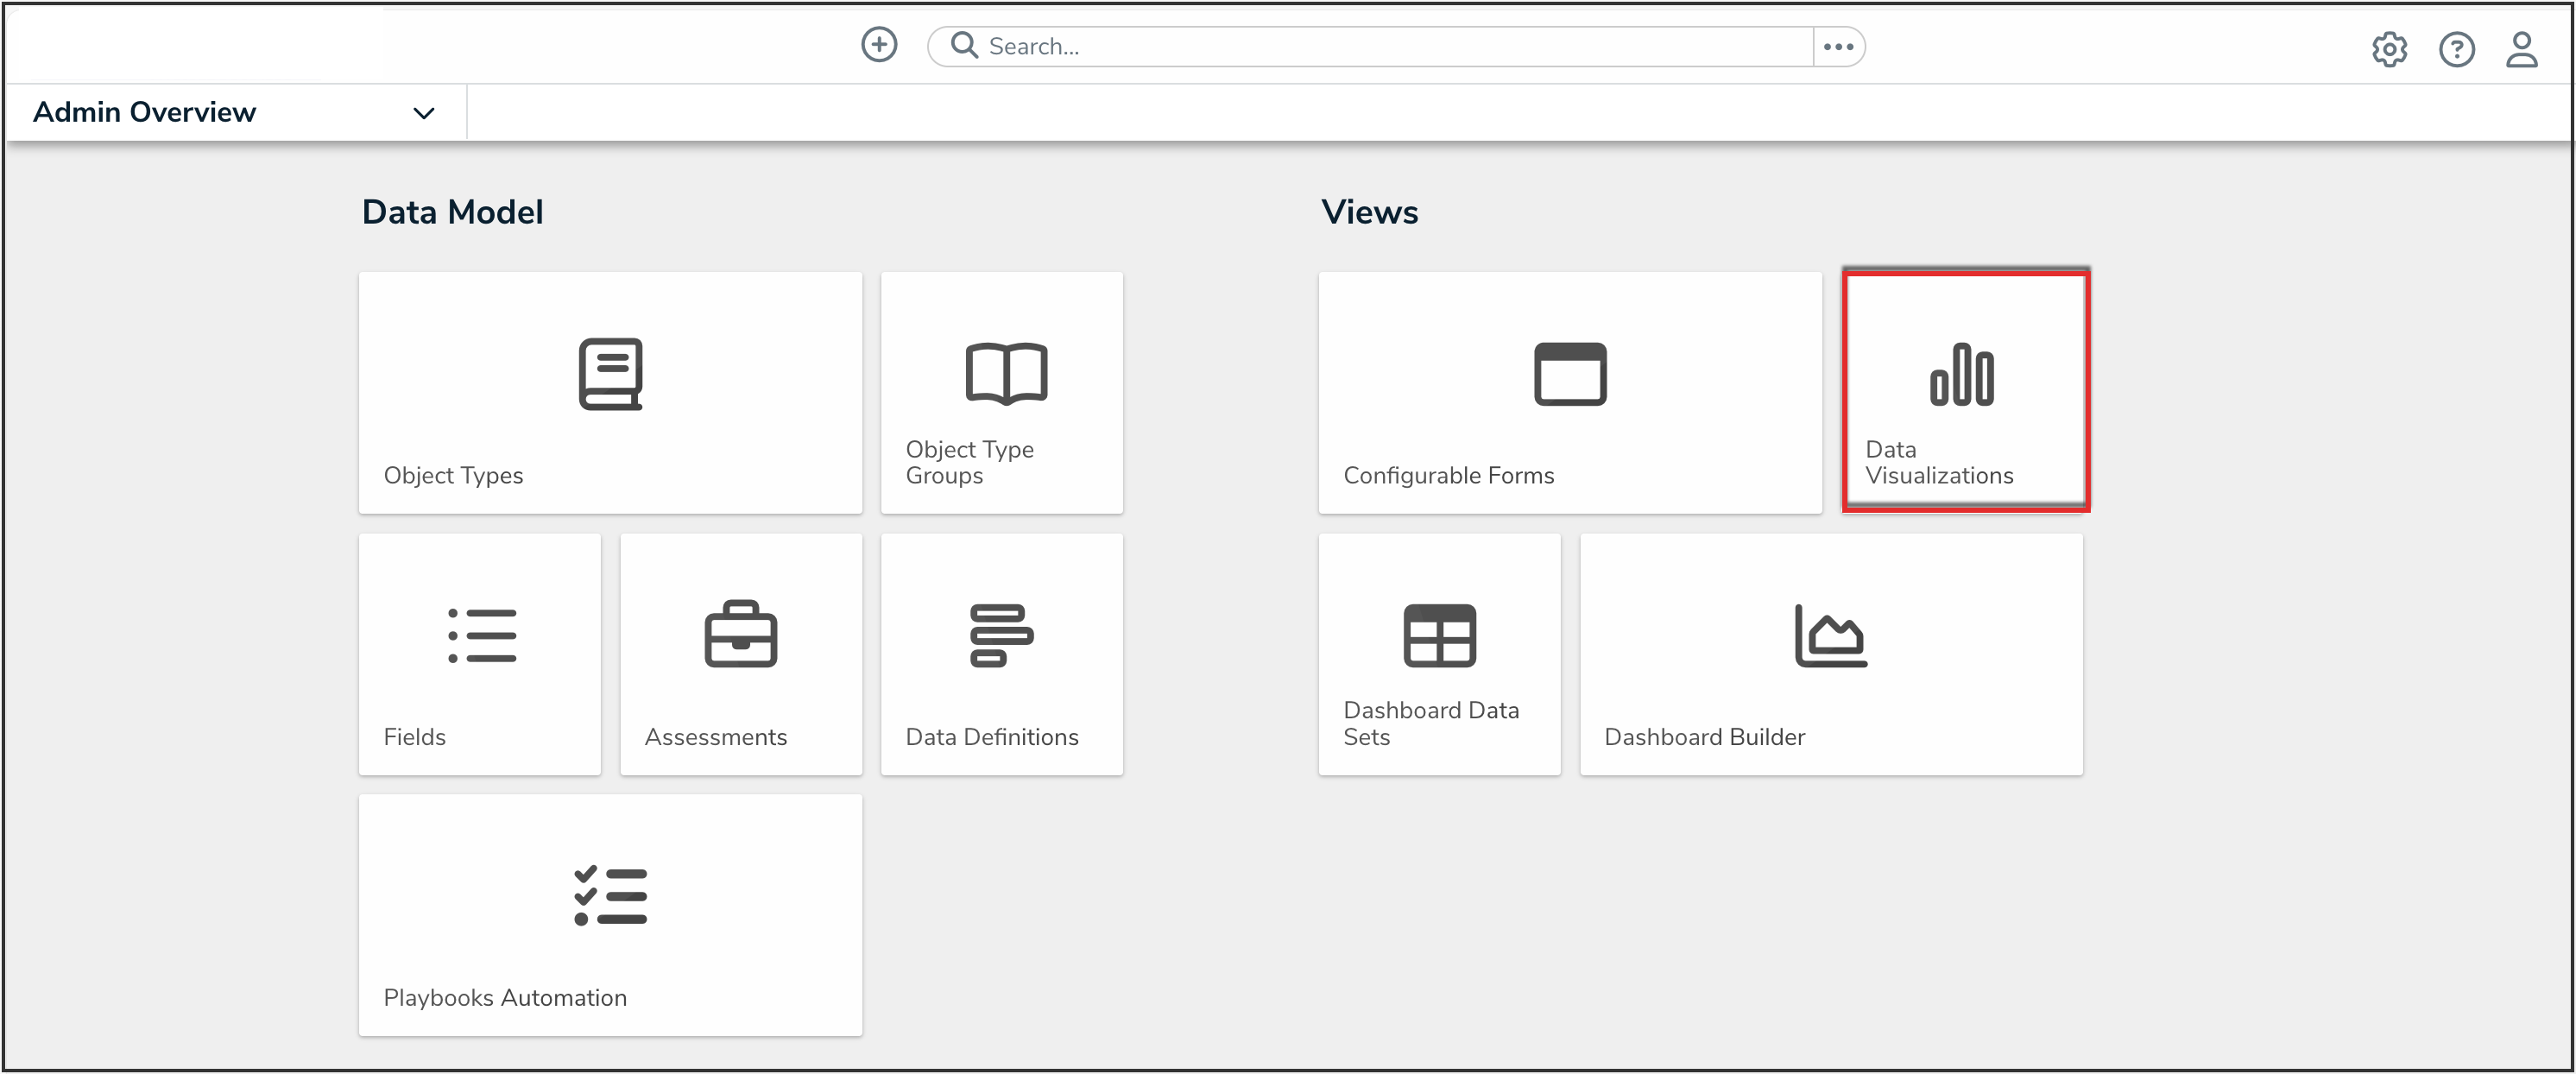Viewport: 2576px width, 1074px height.
Task: Select the Object Type Groups tile
Action: (1002, 392)
